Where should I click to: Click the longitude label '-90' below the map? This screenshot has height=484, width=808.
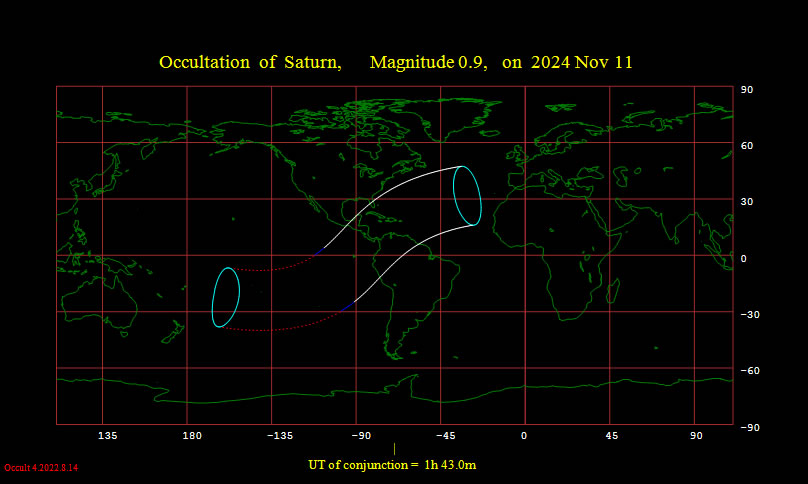[x=361, y=436]
